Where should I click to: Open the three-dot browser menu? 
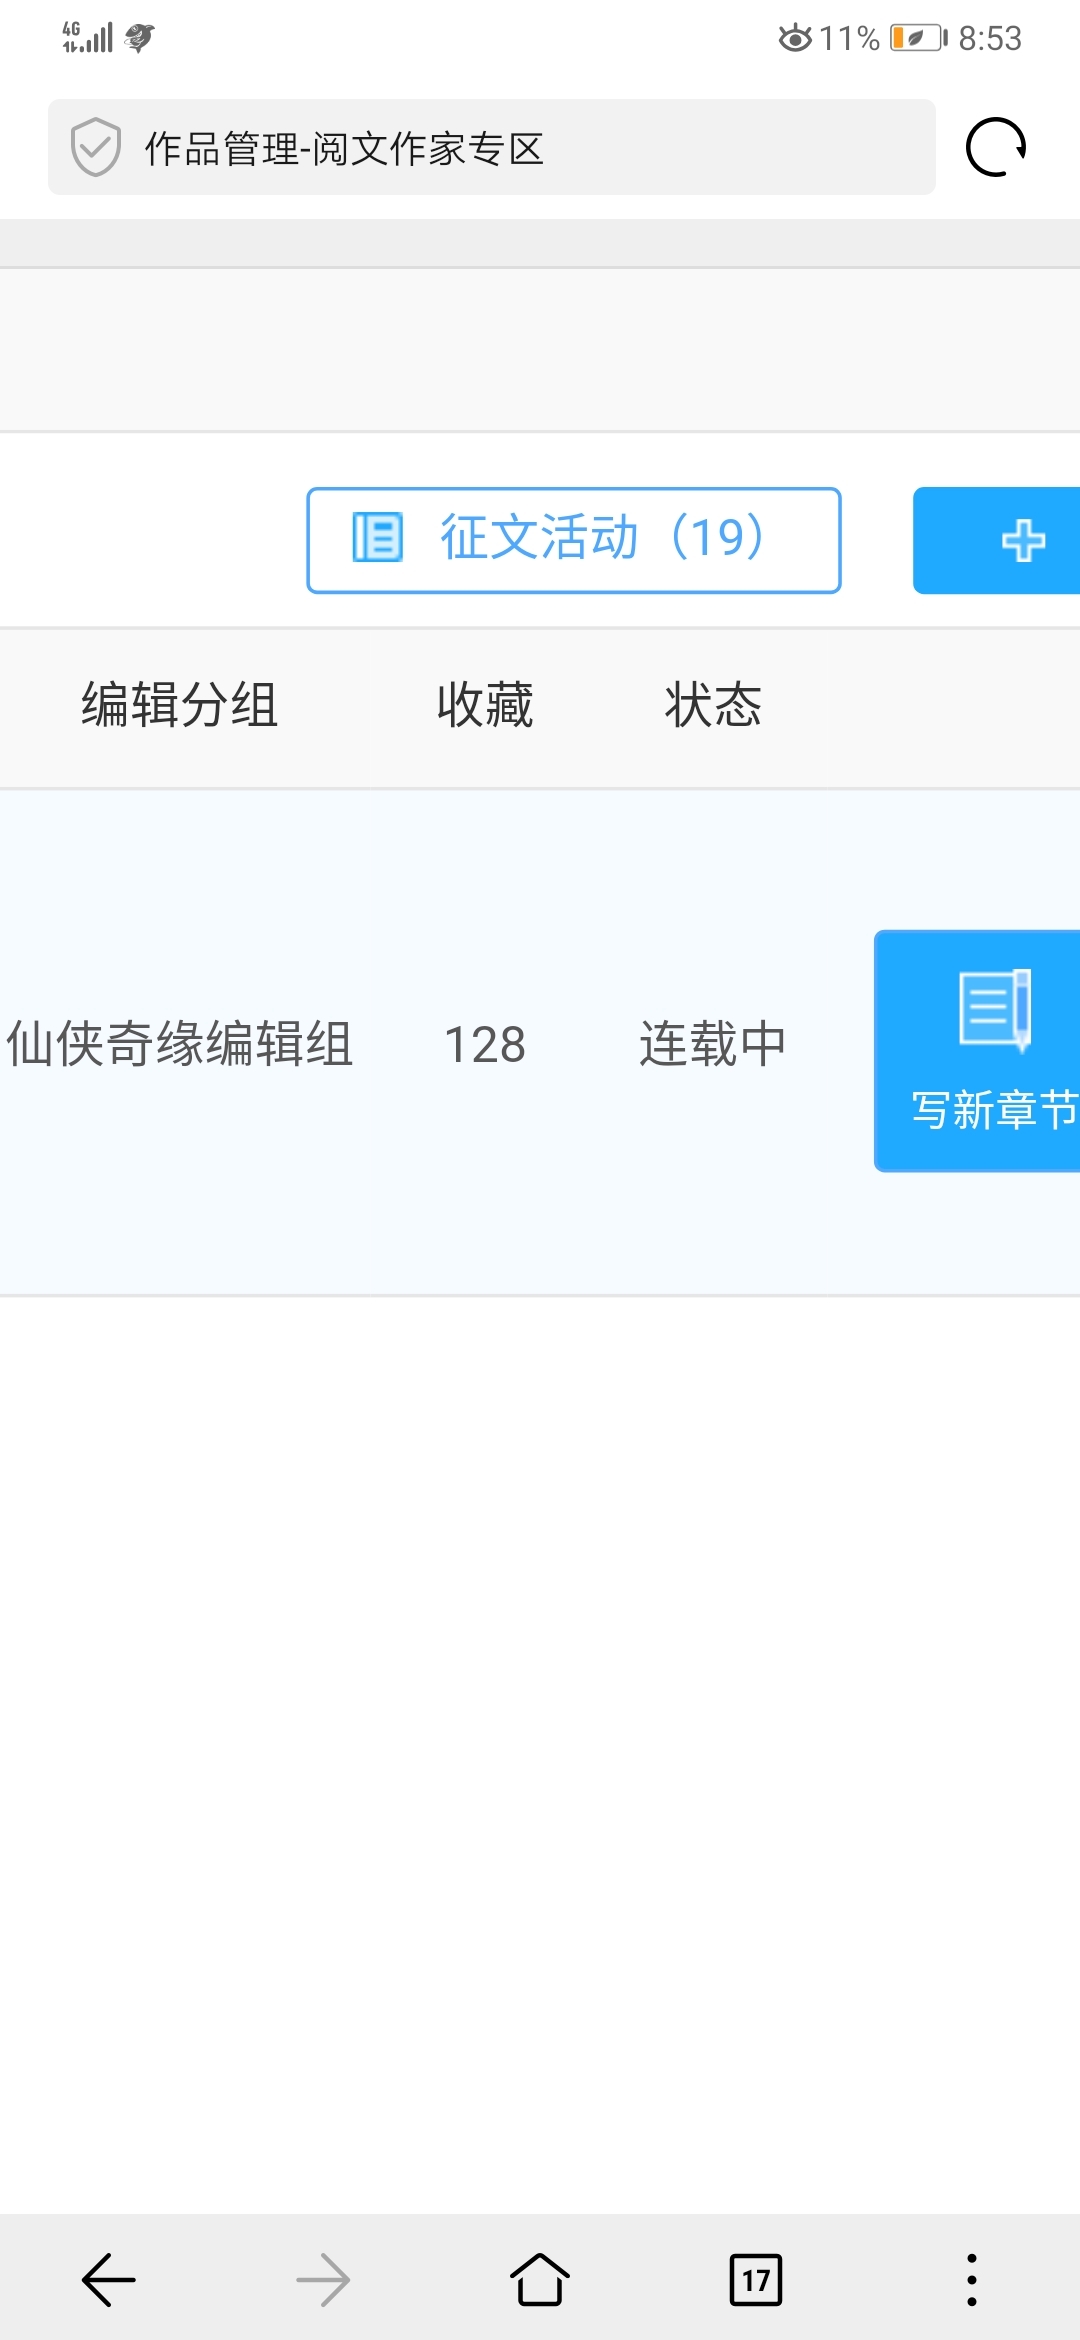[x=972, y=2280]
